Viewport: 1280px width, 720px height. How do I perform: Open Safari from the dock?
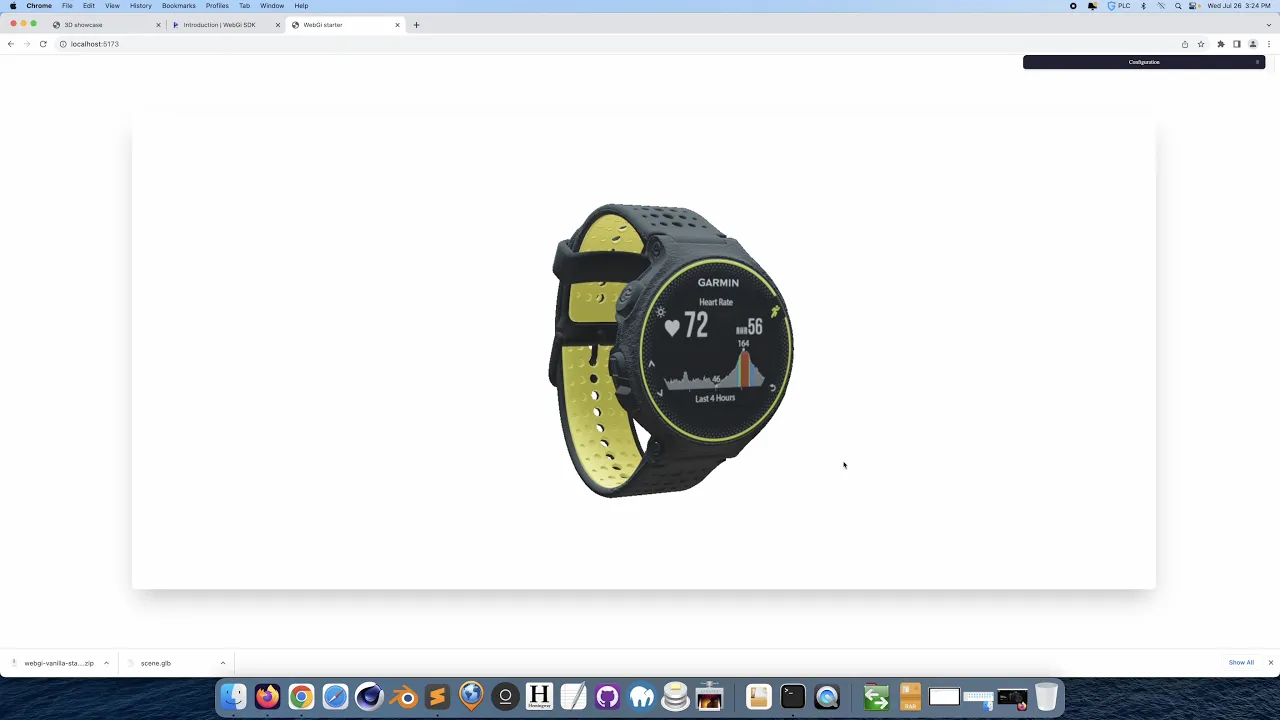[x=335, y=697]
